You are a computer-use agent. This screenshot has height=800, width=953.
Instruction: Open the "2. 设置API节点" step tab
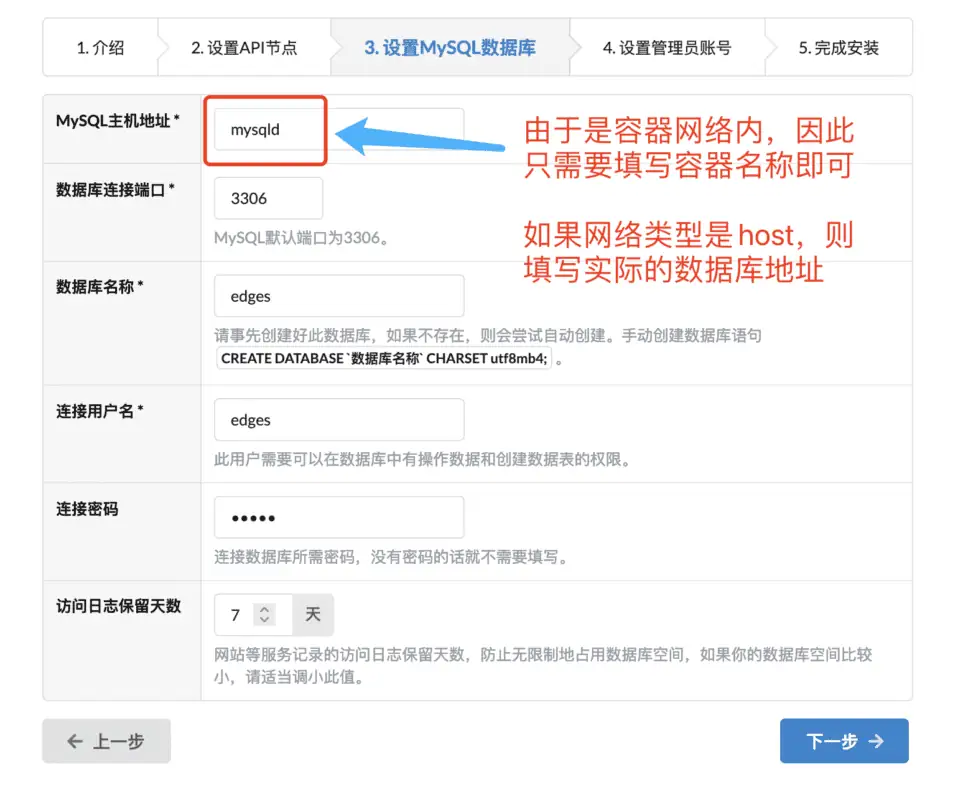click(244, 46)
